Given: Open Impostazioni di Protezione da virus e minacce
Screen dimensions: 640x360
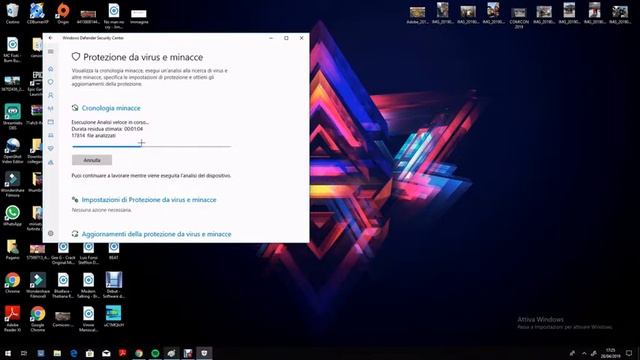Looking at the screenshot, I should tap(149, 200).
